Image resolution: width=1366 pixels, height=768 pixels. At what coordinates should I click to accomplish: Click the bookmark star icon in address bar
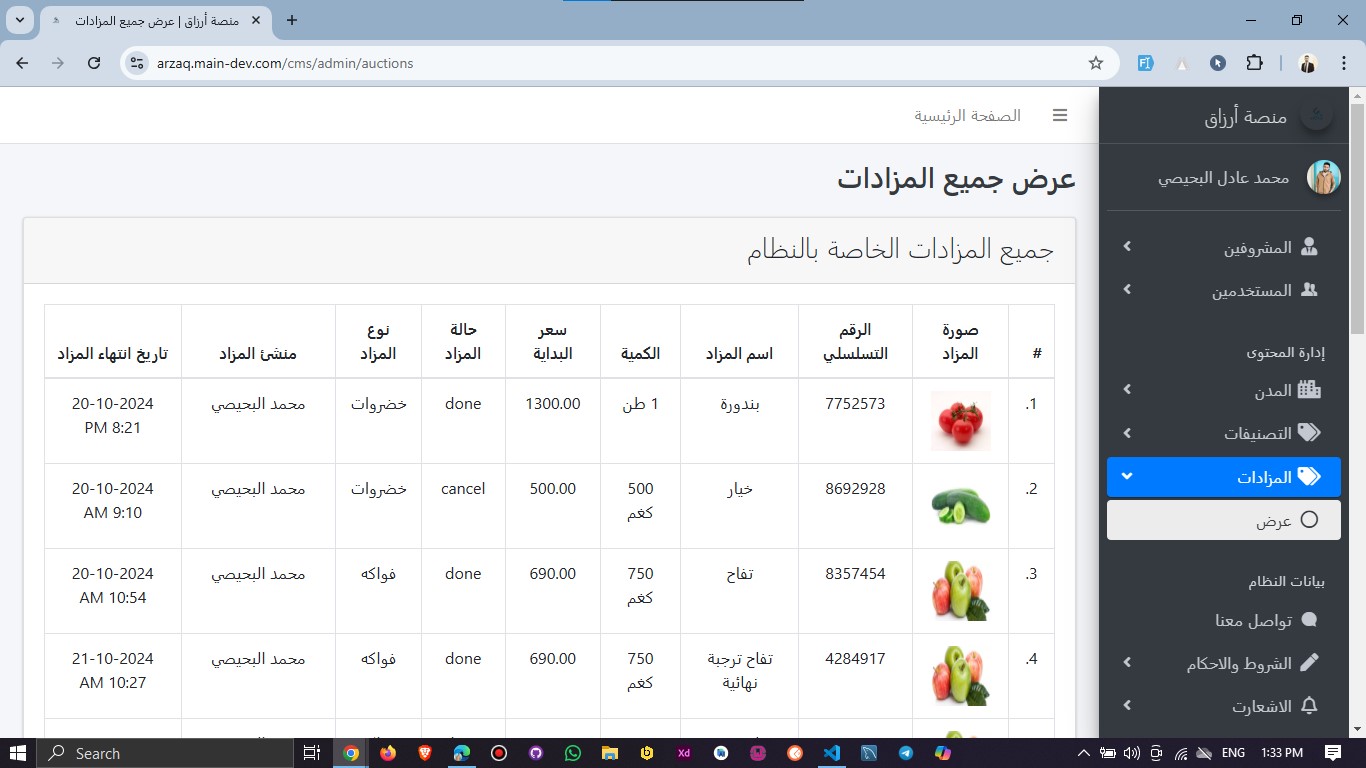(1096, 63)
